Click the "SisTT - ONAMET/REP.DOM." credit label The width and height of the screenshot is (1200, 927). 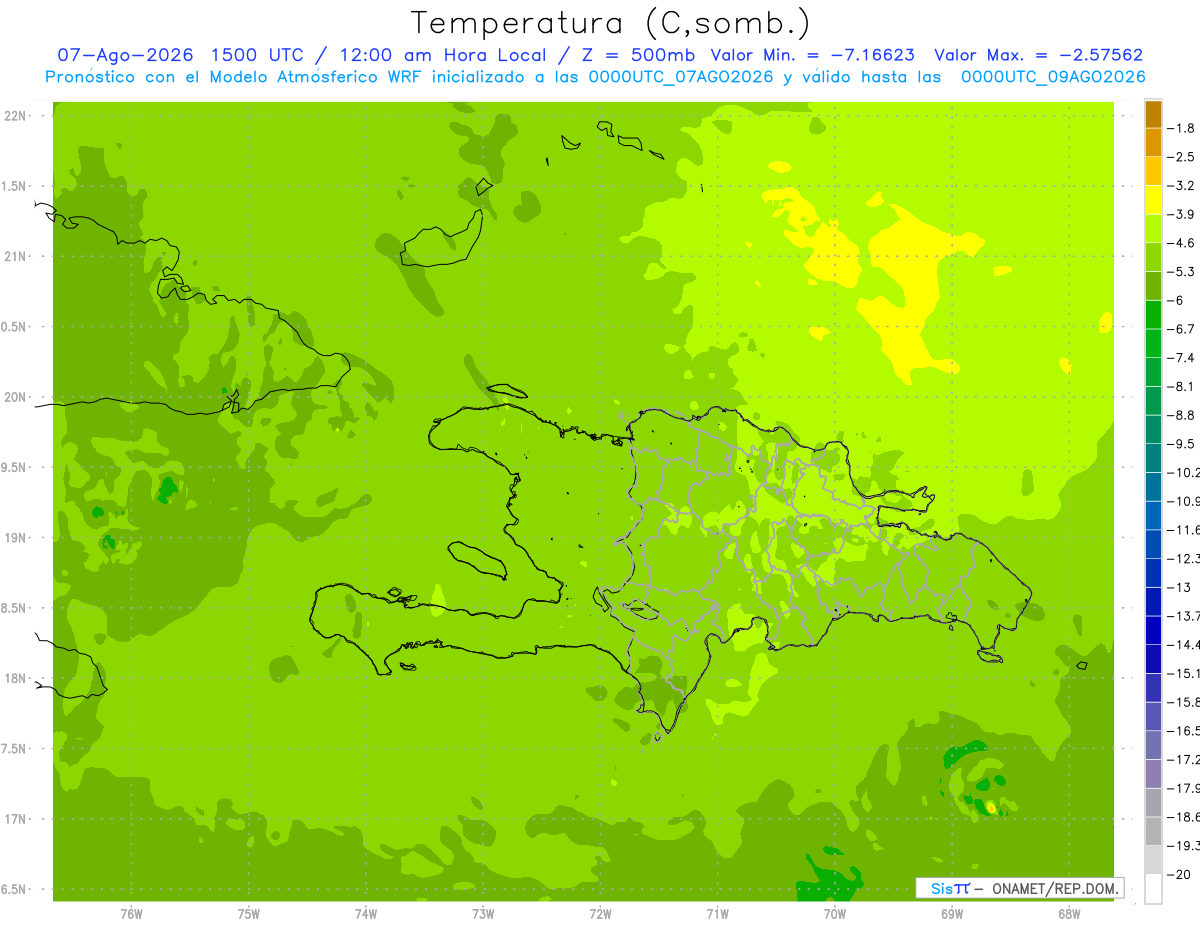click(1019, 888)
